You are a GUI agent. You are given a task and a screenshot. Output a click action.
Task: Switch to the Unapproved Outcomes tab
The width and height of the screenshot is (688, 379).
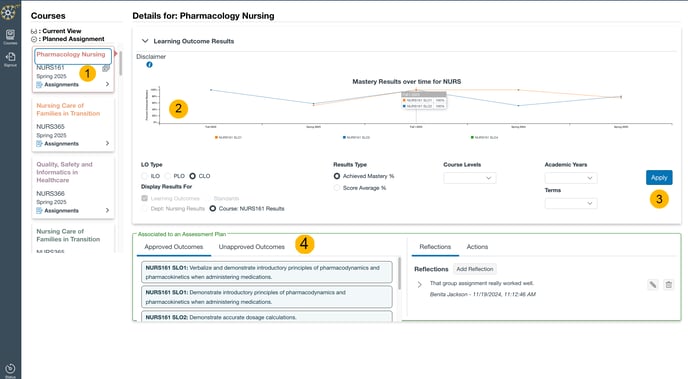pos(251,247)
